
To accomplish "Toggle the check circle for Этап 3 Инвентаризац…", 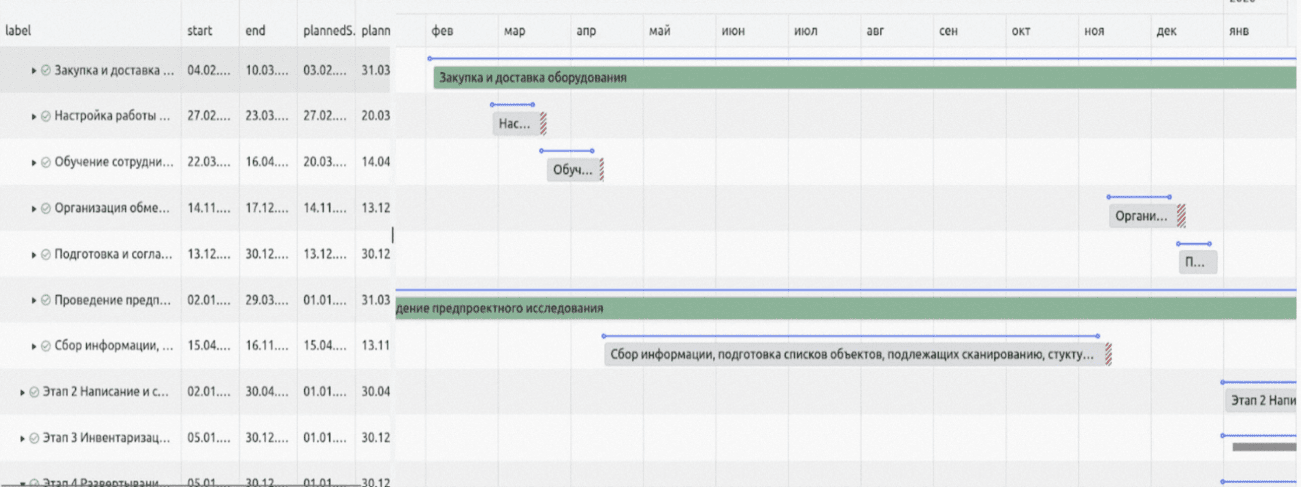I will (x=34, y=439).
